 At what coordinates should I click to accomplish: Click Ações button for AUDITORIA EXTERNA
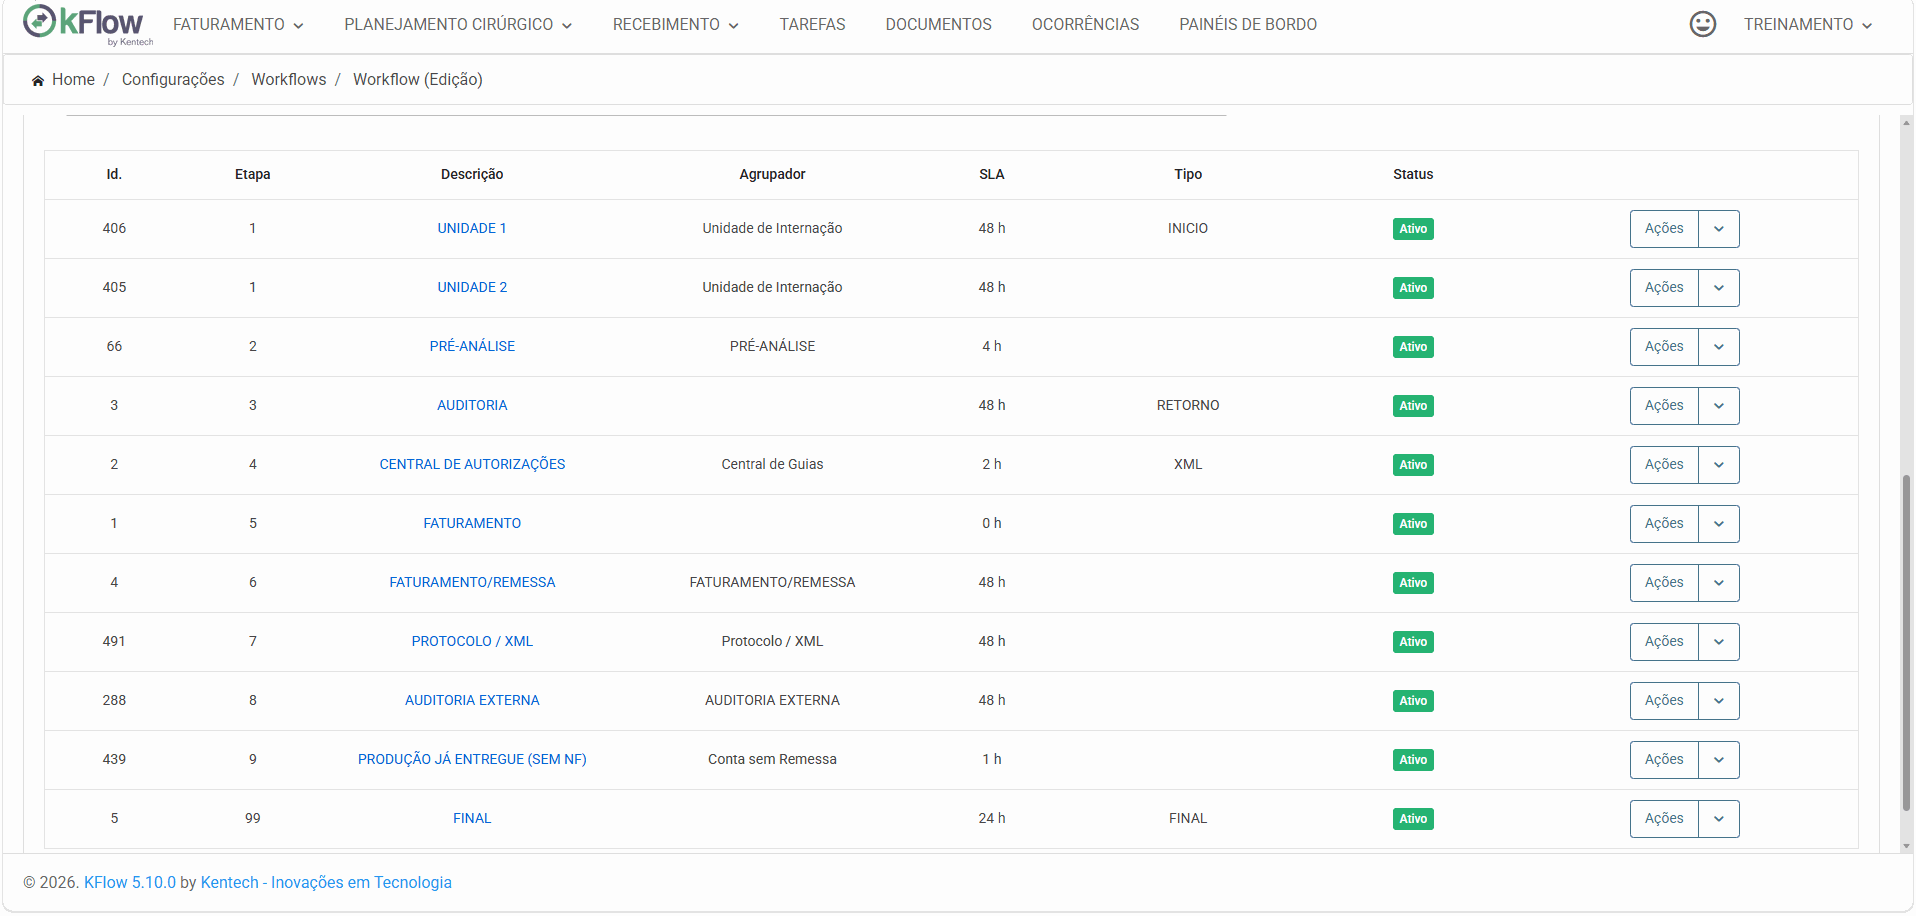[x=1664, y=701]
